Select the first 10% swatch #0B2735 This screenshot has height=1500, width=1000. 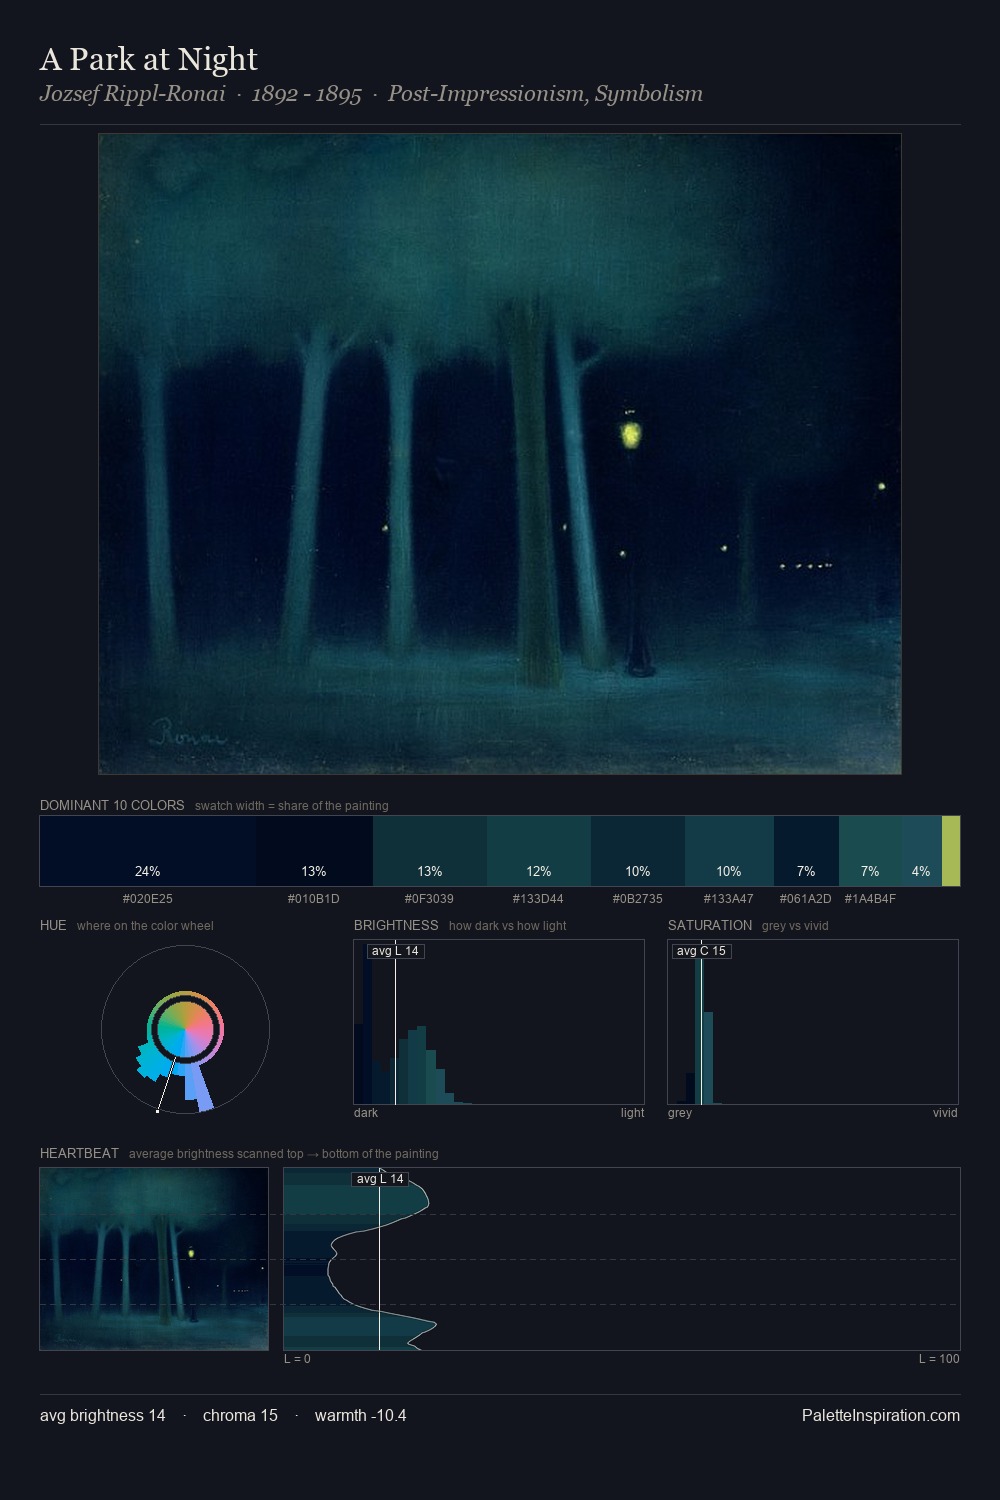tap(638, 851)
